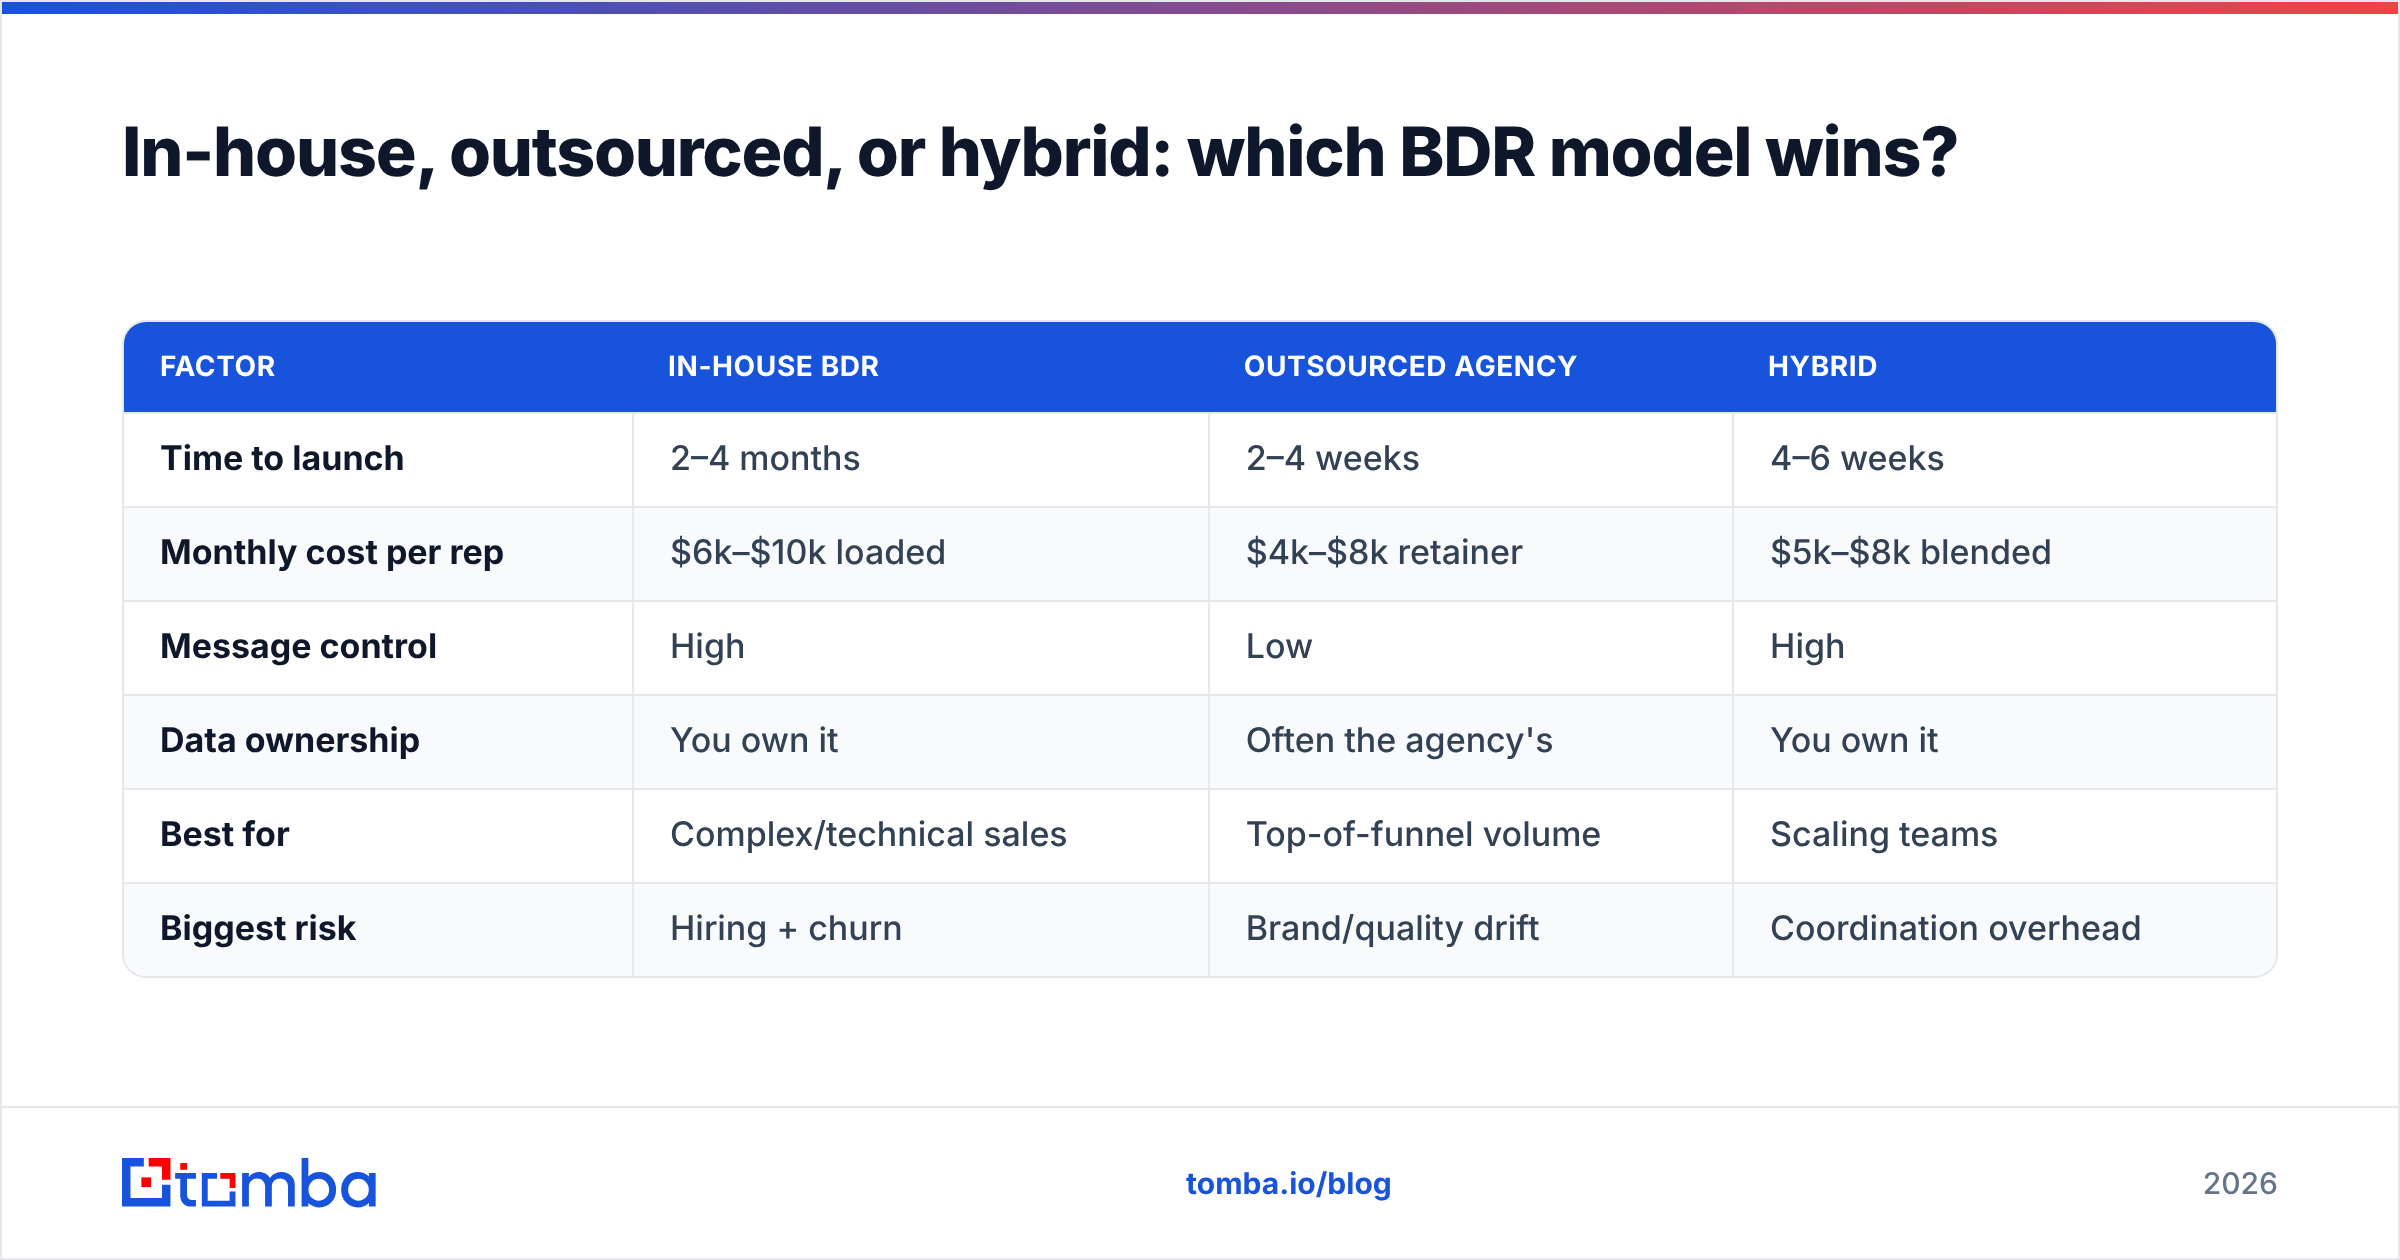Click the 'Low' message control cell

point(1279,646)
